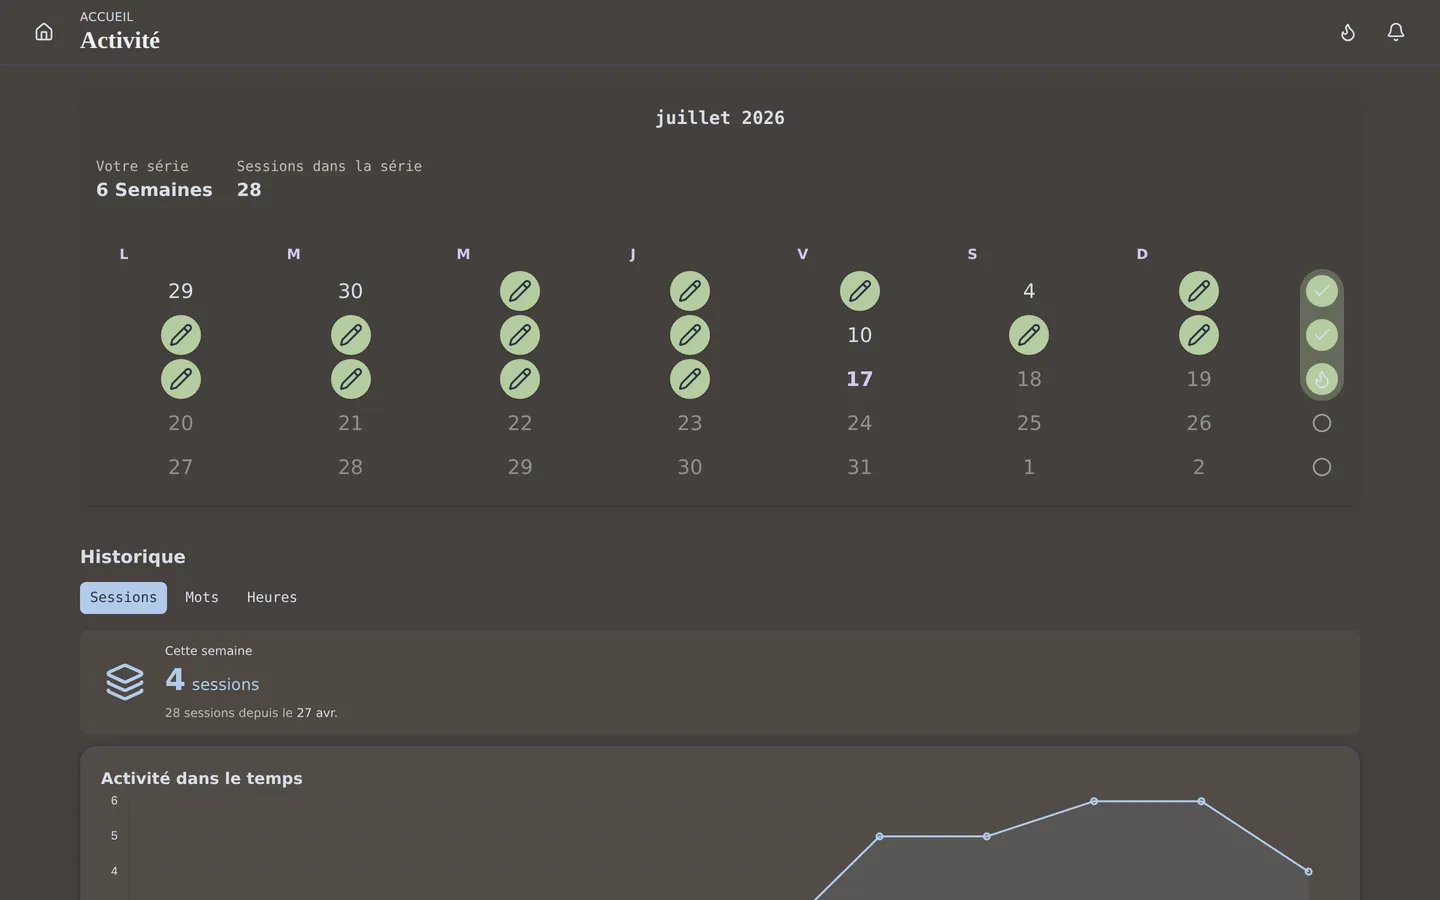Select Saturday 25 in the calendar
The image size is (1440, 900).
(1029, 423)
